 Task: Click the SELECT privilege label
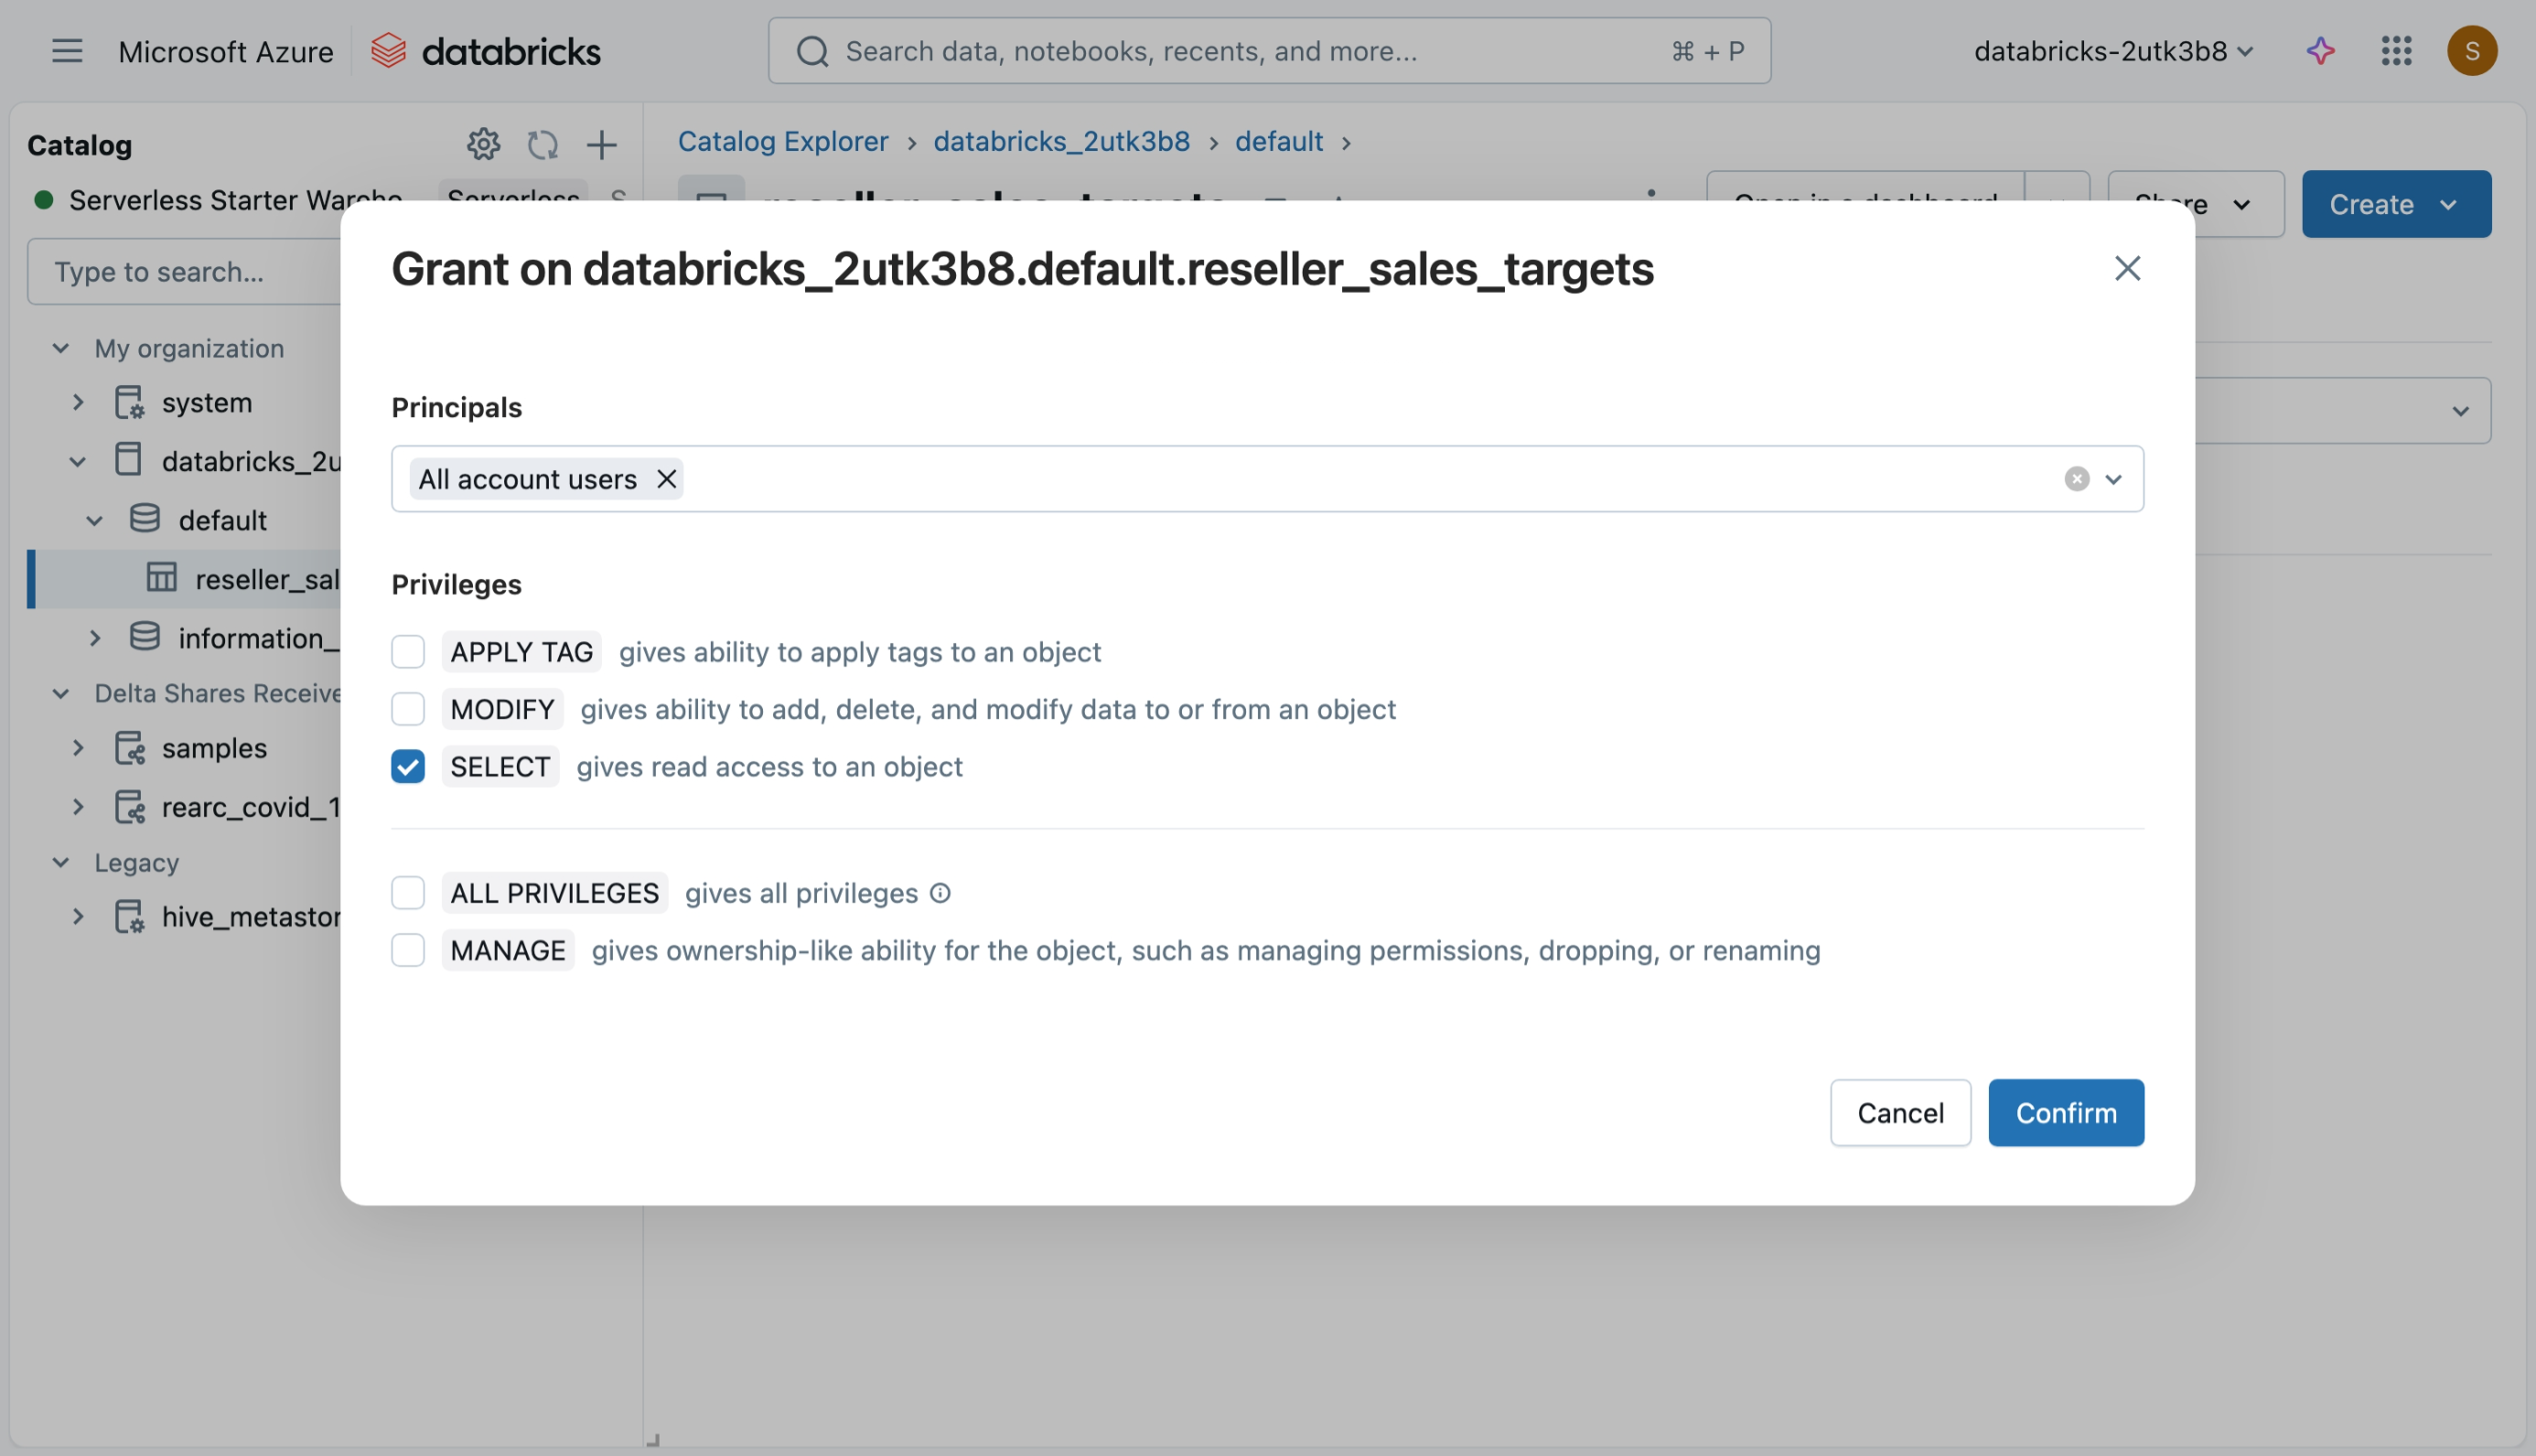[x=499, y=767]
